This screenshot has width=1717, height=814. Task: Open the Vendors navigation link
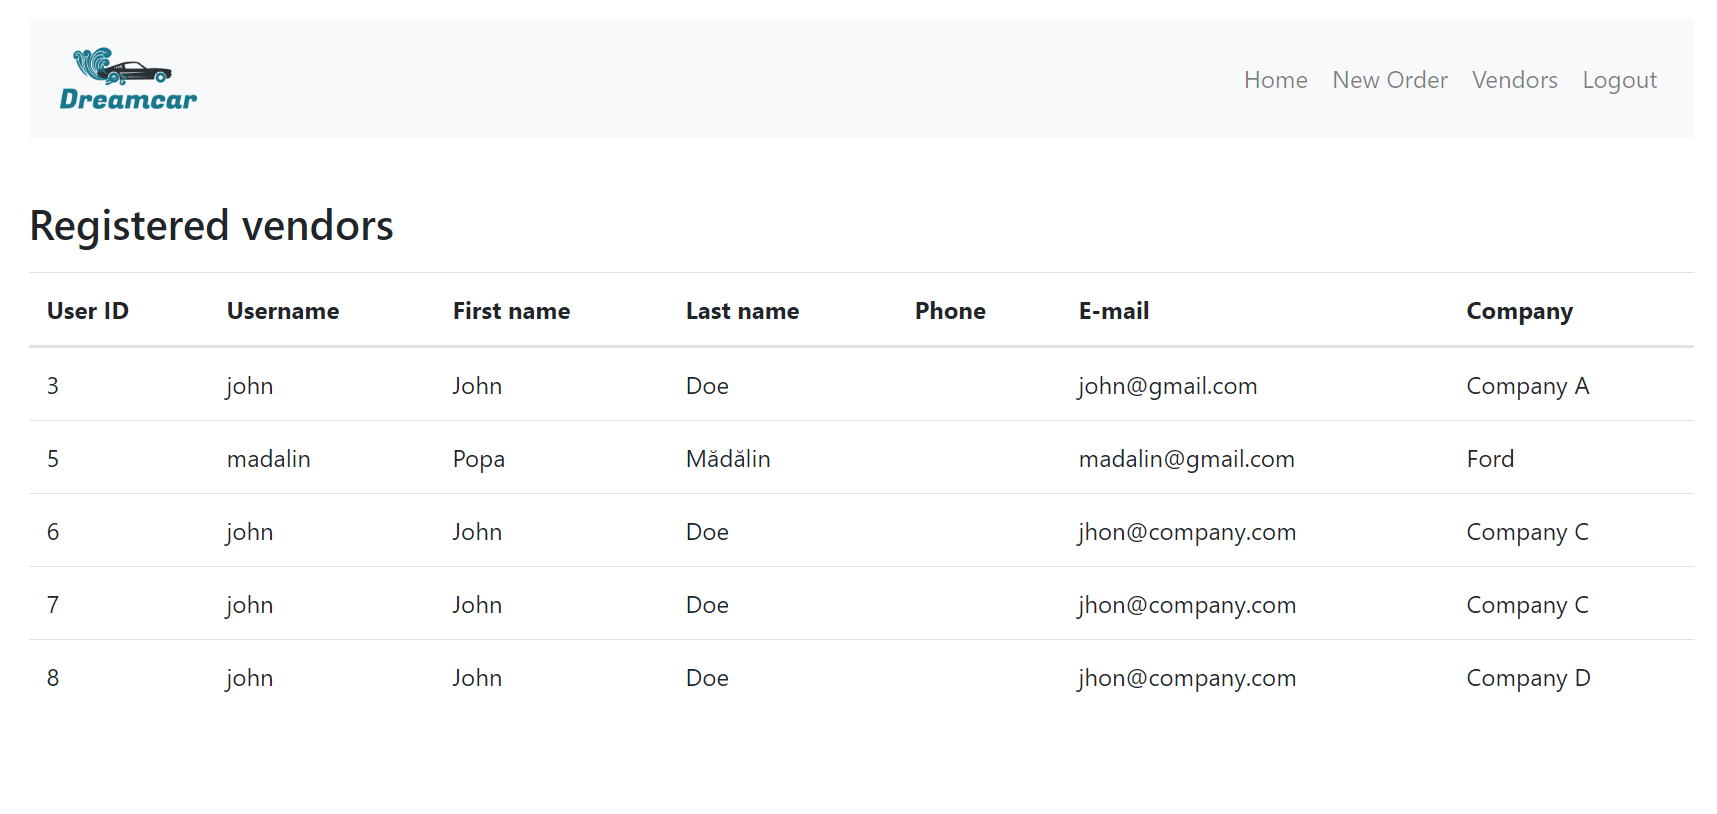[1514, 80]
